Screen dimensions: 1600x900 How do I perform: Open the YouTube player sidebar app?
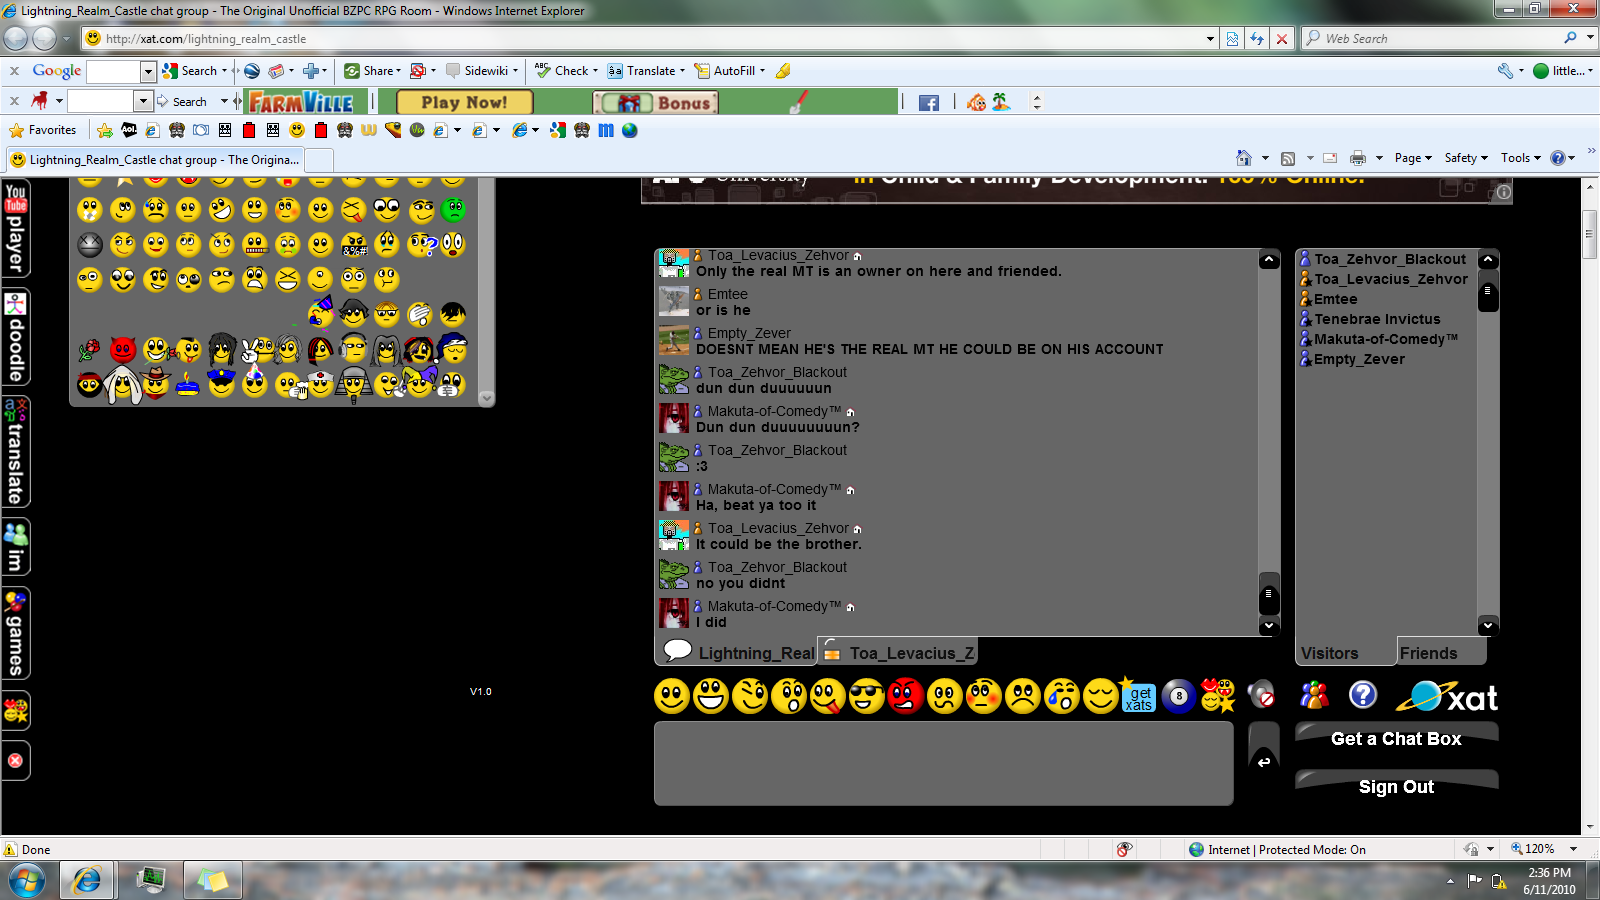tap(15, 227)
